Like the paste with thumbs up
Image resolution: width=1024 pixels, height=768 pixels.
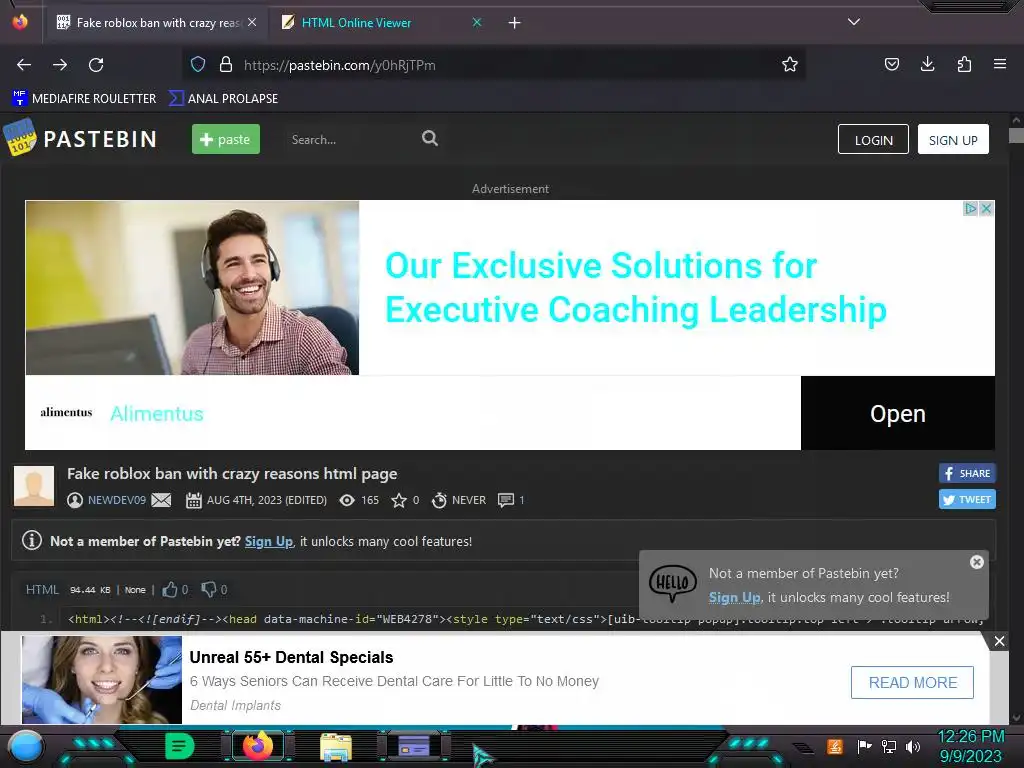click(170, 590)
